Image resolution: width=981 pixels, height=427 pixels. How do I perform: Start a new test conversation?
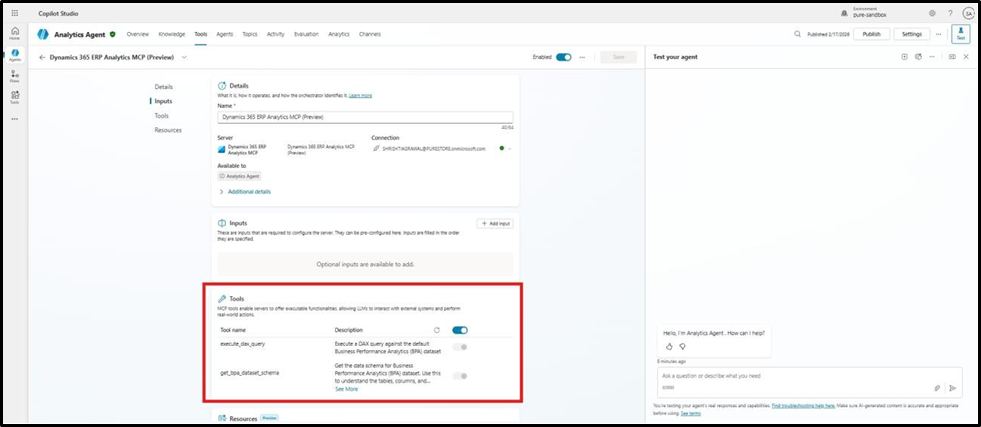click(x=904, y=56)
